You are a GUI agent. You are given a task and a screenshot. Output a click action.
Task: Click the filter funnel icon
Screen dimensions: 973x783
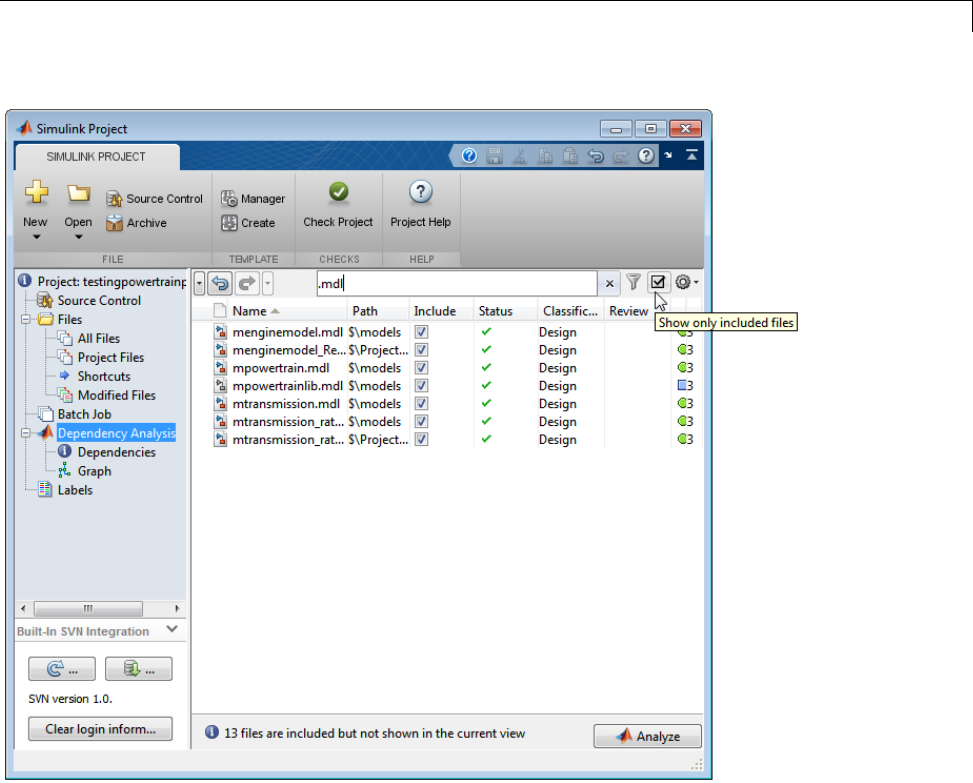click(x=633, y=282)
